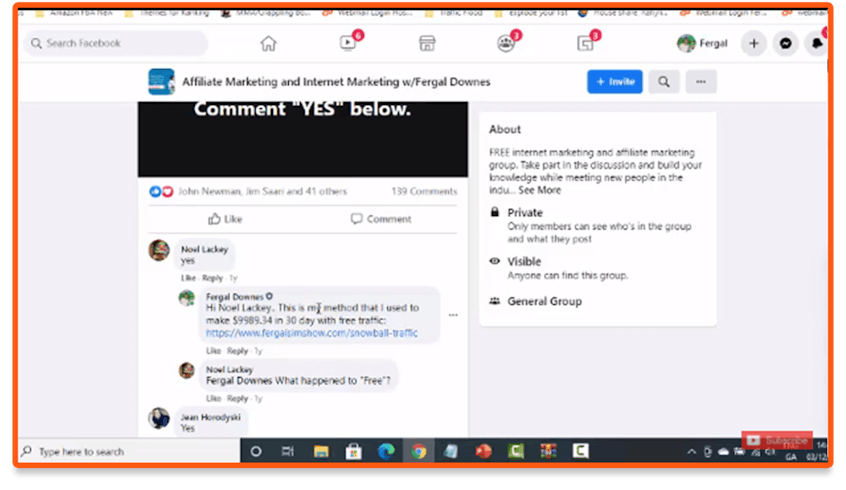Open "John Newman, Jim Saari and 41 others"
Screen dimensions: 846x490
point(262,192)
